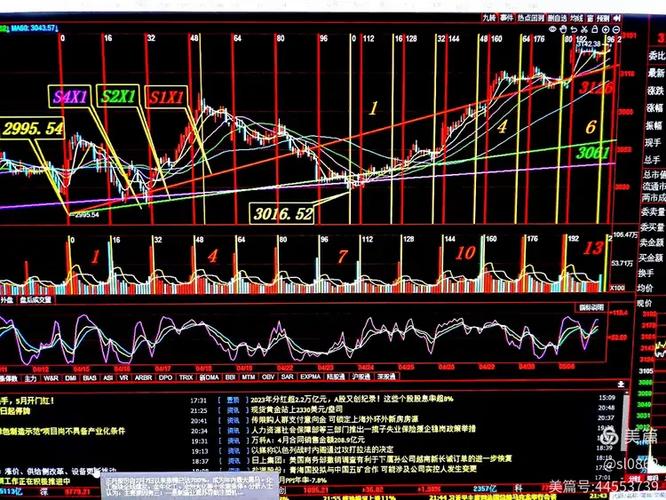Screen dimensions: 666x500
Task: Switch to the ARBR indicator tab
Action: point(143,378)
